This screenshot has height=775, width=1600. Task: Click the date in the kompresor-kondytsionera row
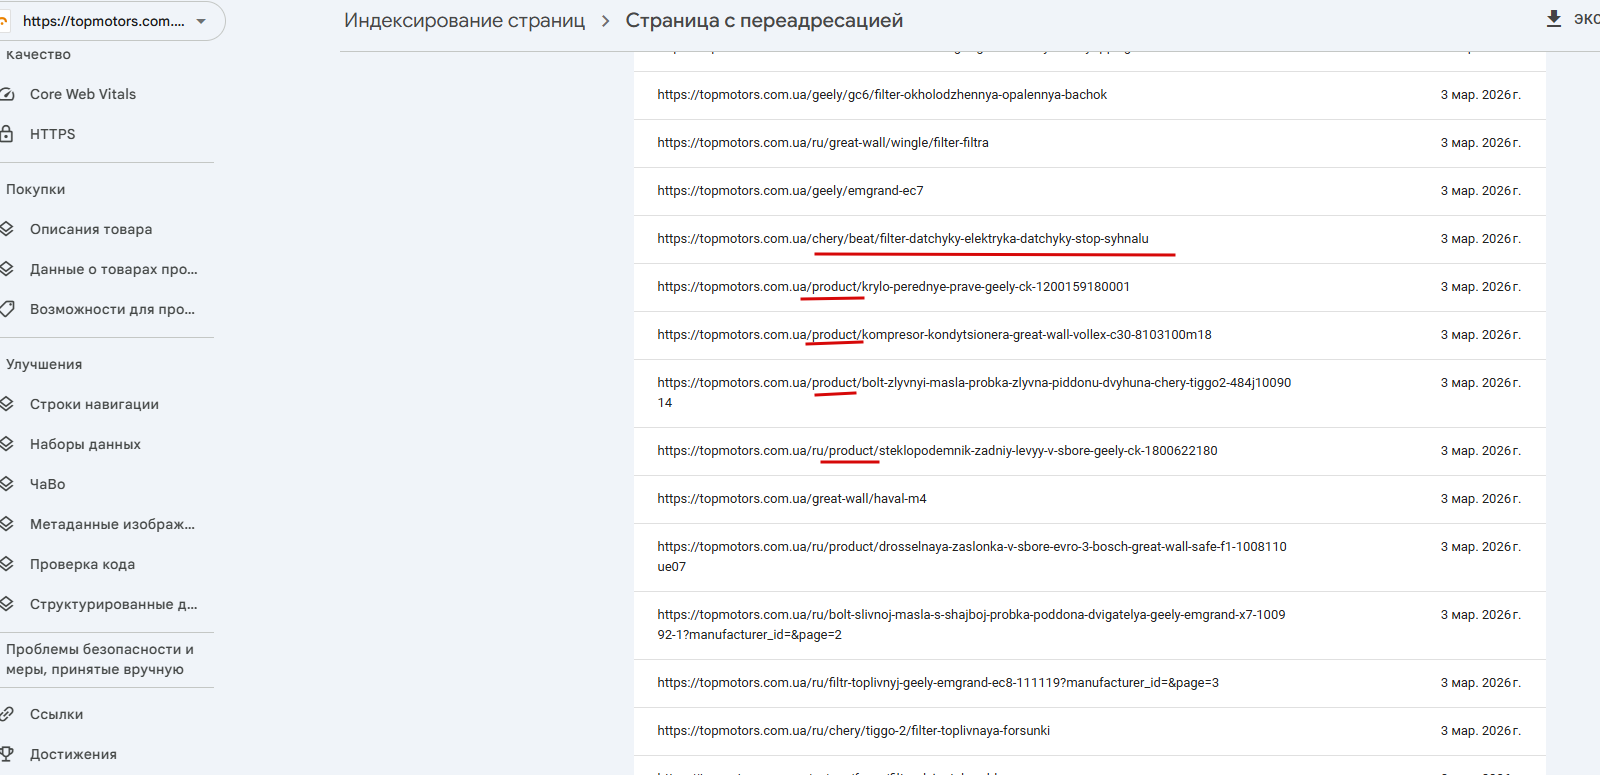coord(1480,335)
